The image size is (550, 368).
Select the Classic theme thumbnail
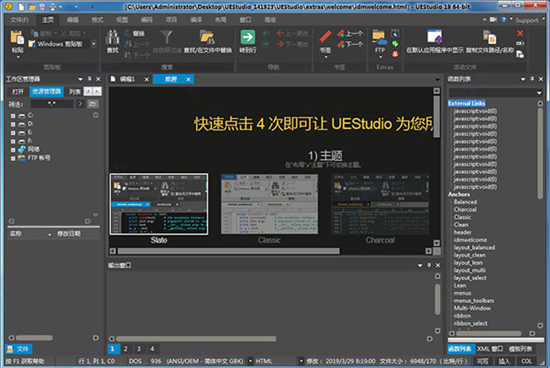click(x=269, y=204)
